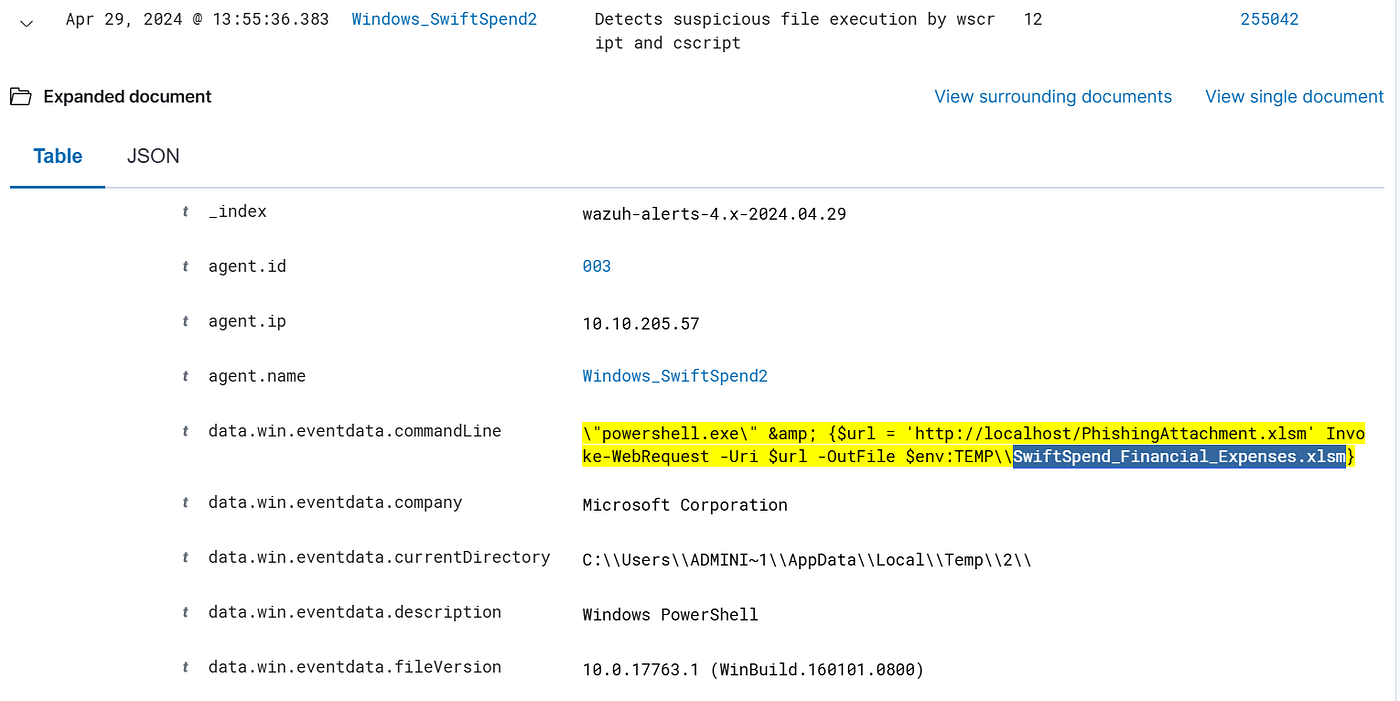
Task: Click agent.name value Windows_SwiftSpend2
Action: point(675,377)
